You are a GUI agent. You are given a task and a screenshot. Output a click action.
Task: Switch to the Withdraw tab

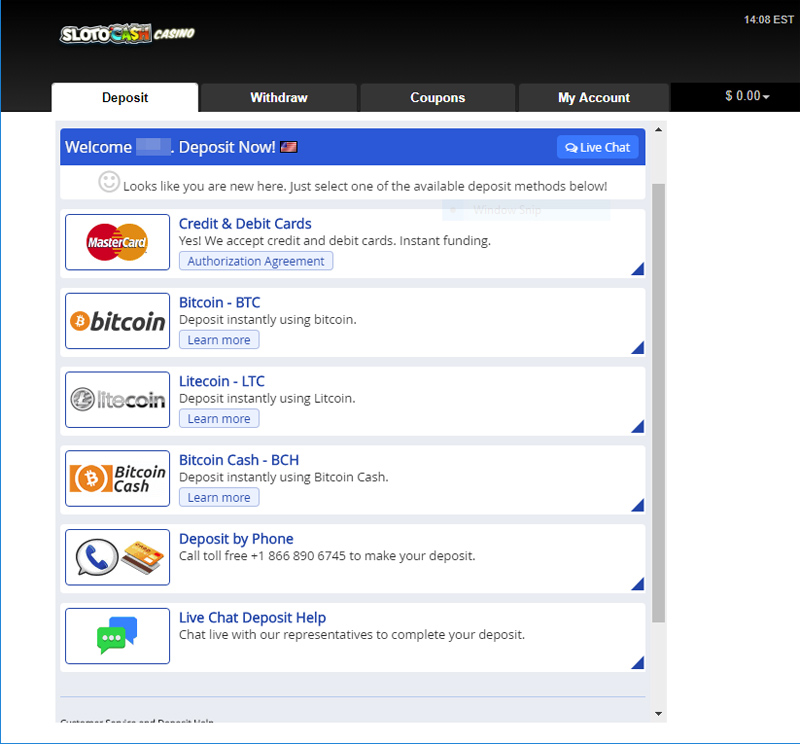[279, 97]
